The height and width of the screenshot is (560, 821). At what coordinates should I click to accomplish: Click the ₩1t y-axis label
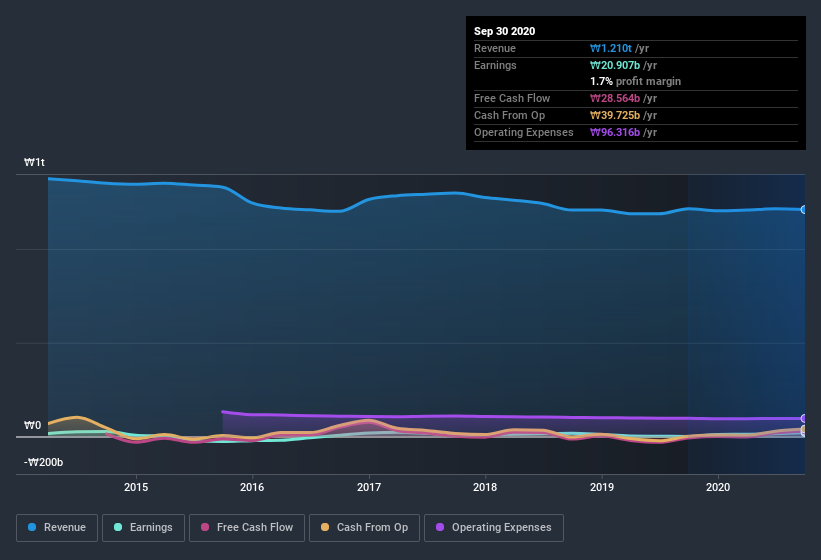click(x=35, y=162)
